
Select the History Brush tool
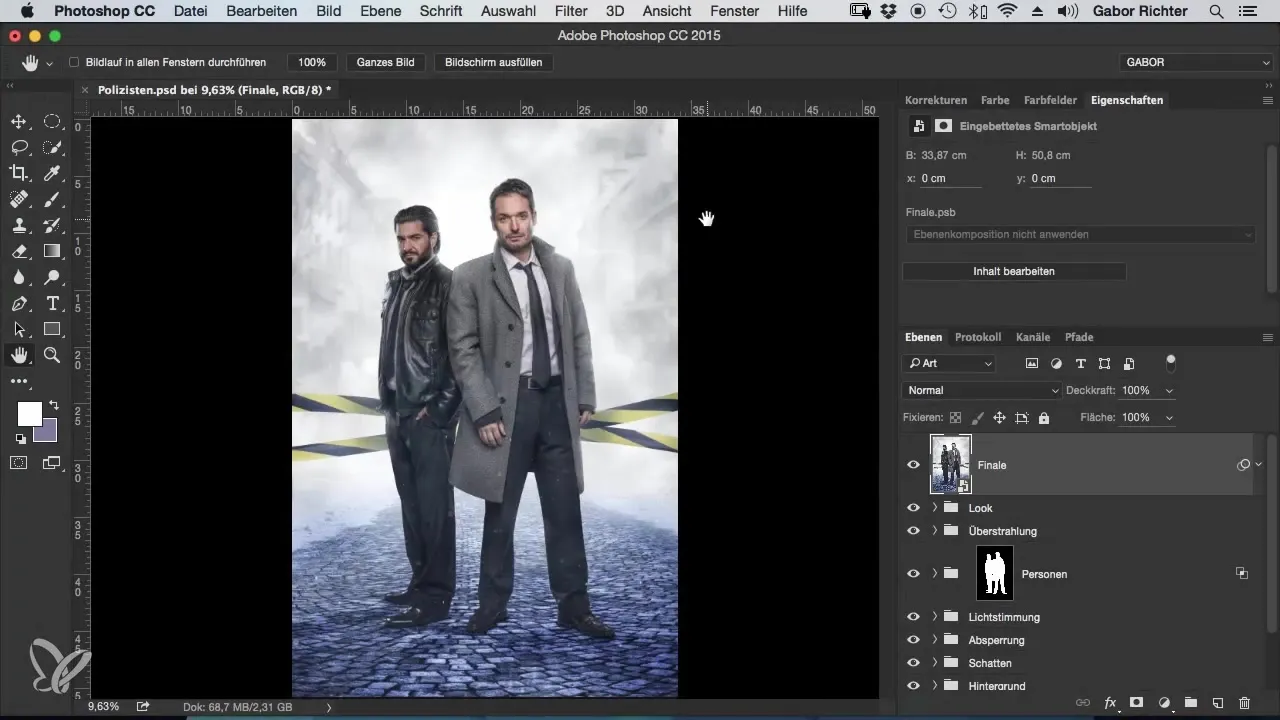(52, 226)
